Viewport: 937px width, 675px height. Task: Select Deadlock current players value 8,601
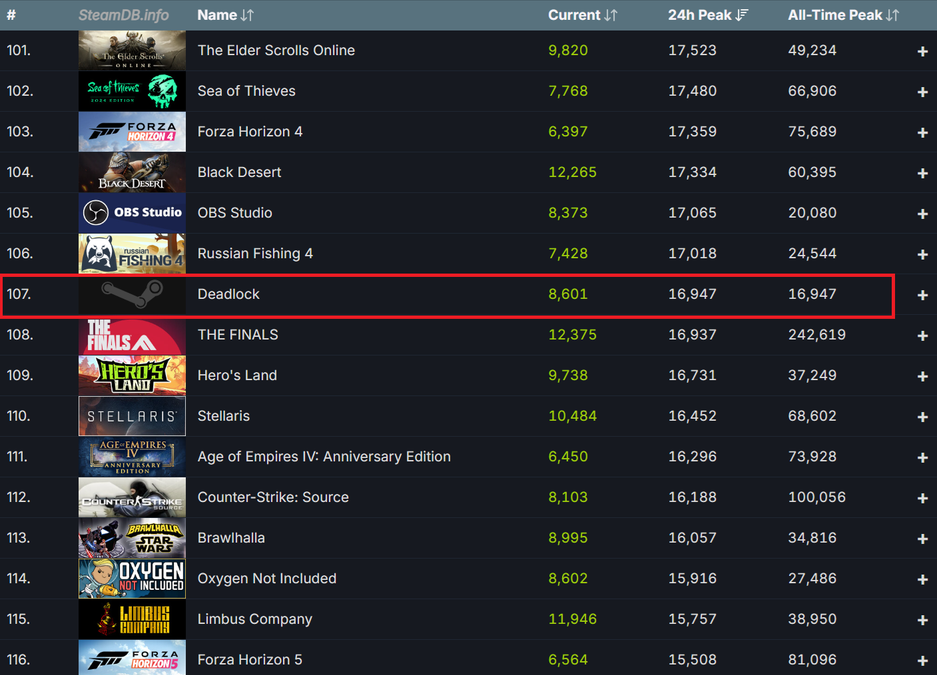(x=568, y=294)
